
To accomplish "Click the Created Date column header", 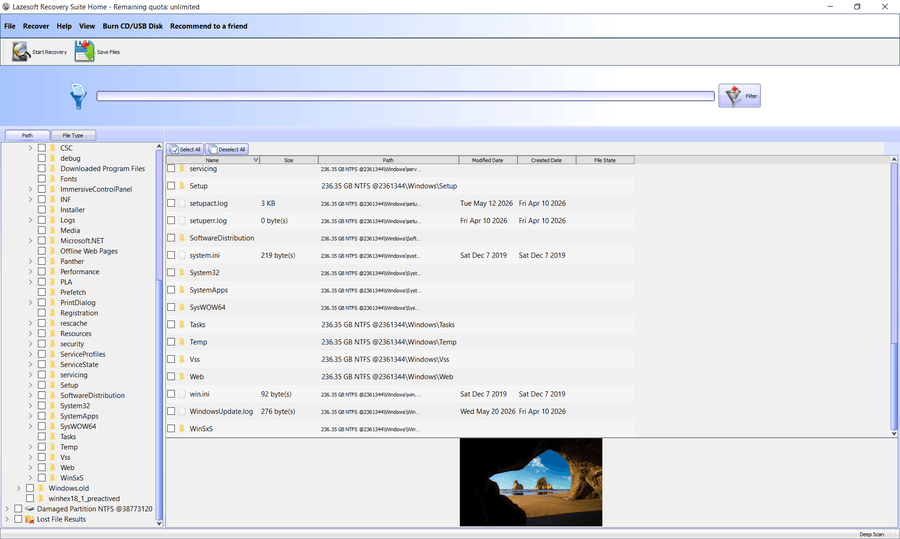I will click(546, 160).
